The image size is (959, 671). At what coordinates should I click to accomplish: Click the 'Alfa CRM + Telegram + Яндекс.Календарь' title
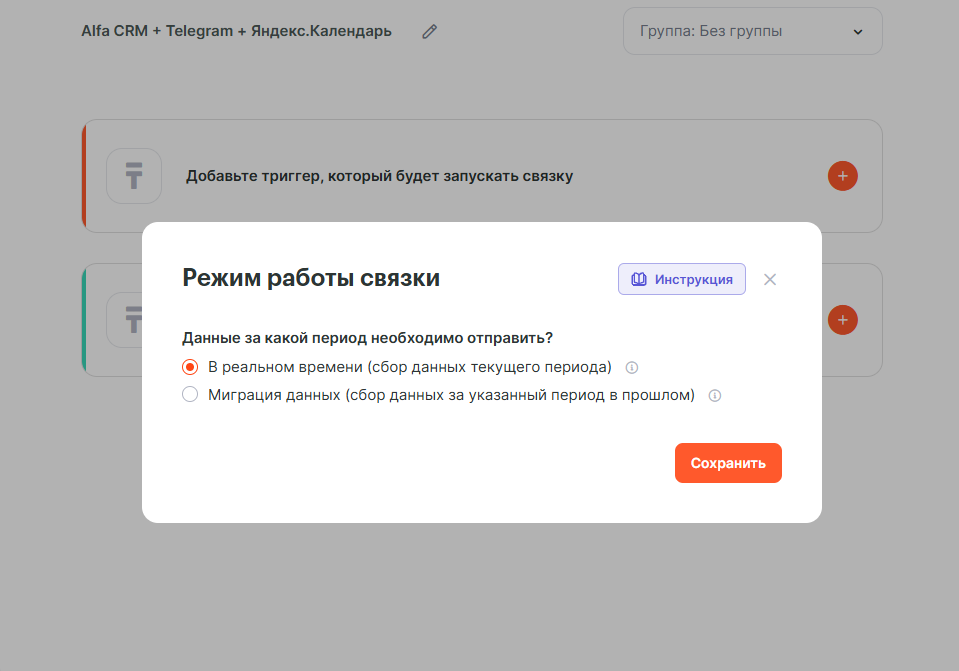pyautogui.click(x=236, y=31)
